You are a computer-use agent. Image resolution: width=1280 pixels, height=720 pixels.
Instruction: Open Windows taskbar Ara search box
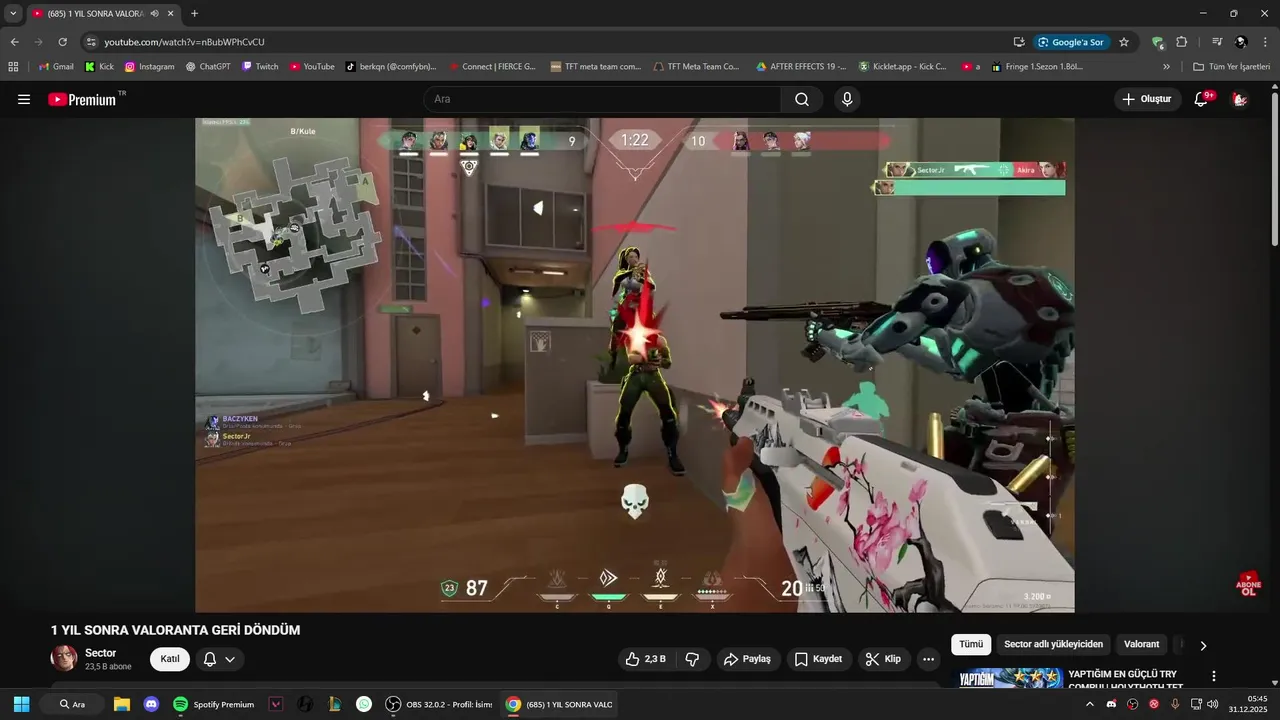click(x=72, y=704)
